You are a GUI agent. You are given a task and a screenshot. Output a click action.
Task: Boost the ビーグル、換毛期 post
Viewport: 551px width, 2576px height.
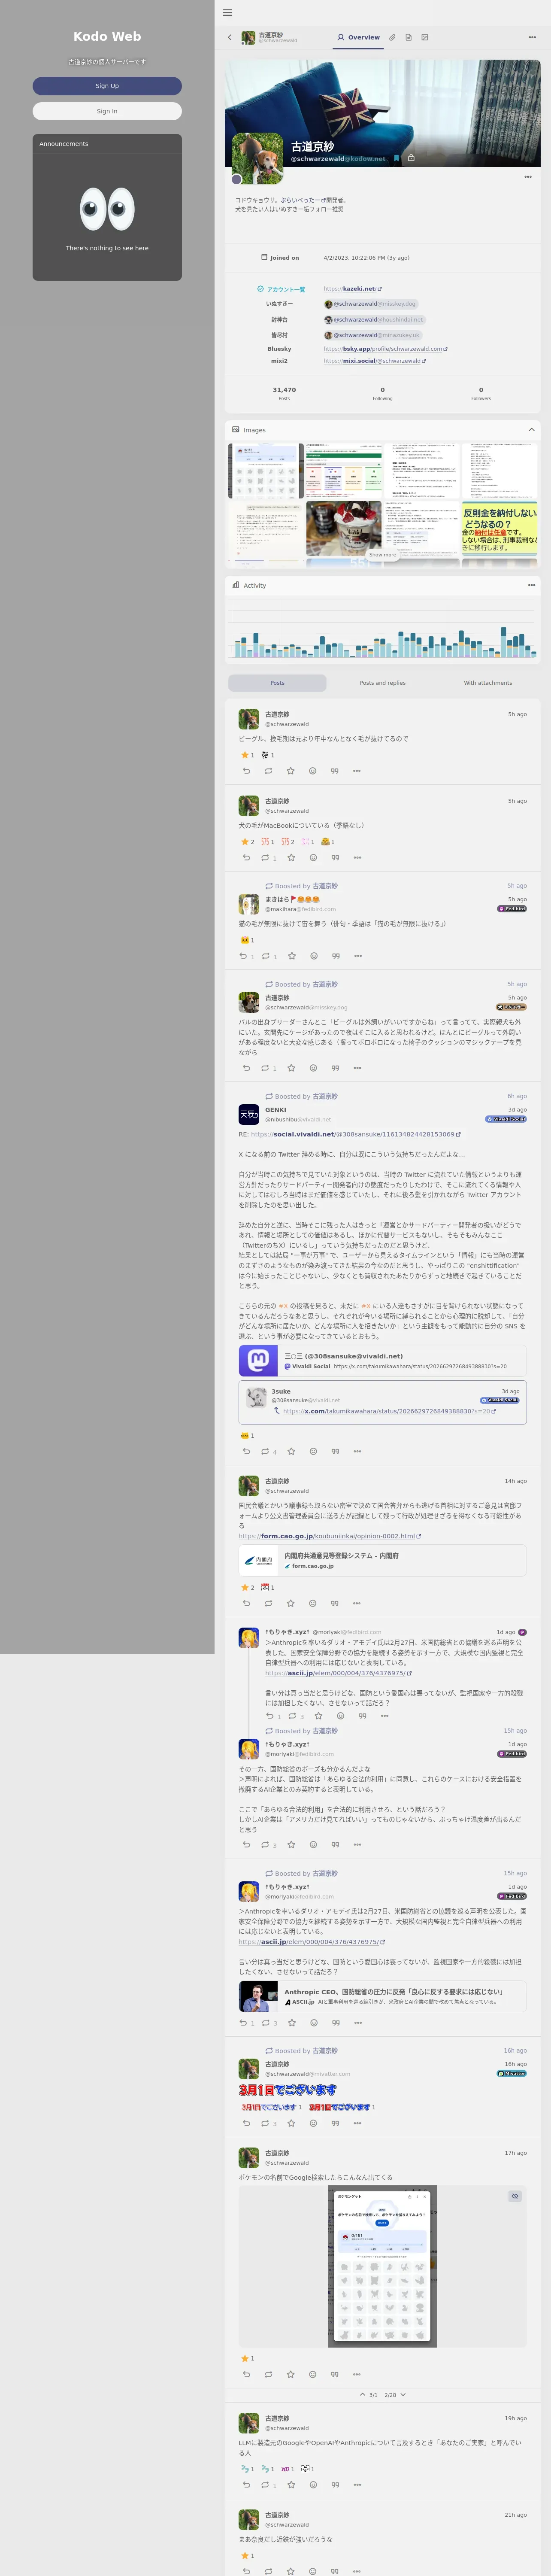pos(268,771)
